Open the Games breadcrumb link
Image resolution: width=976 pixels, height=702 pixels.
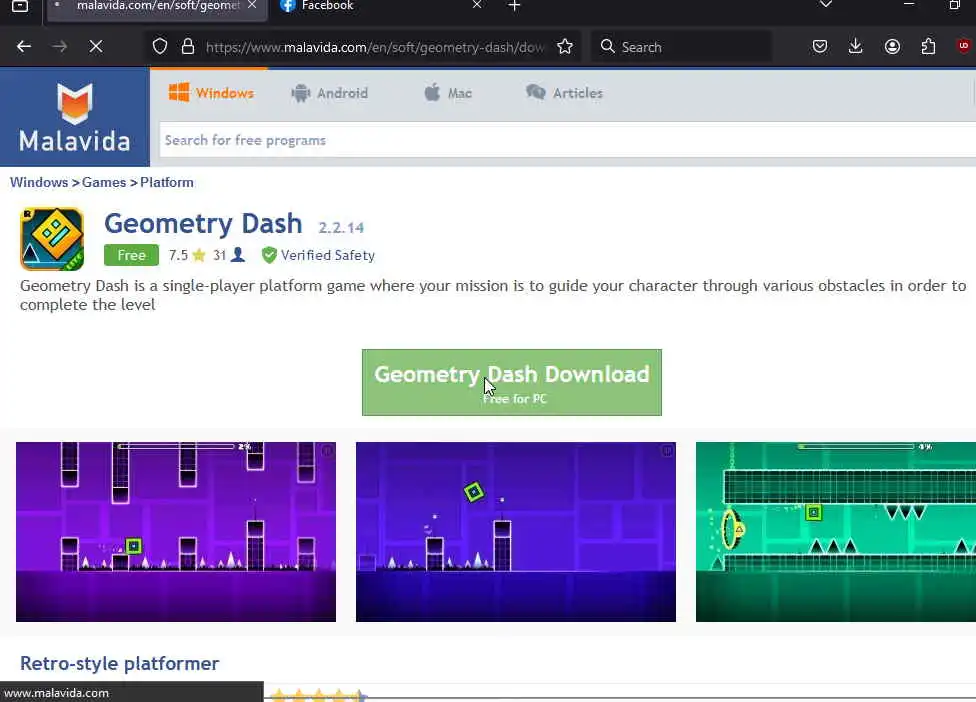click(x=104, y=182)
